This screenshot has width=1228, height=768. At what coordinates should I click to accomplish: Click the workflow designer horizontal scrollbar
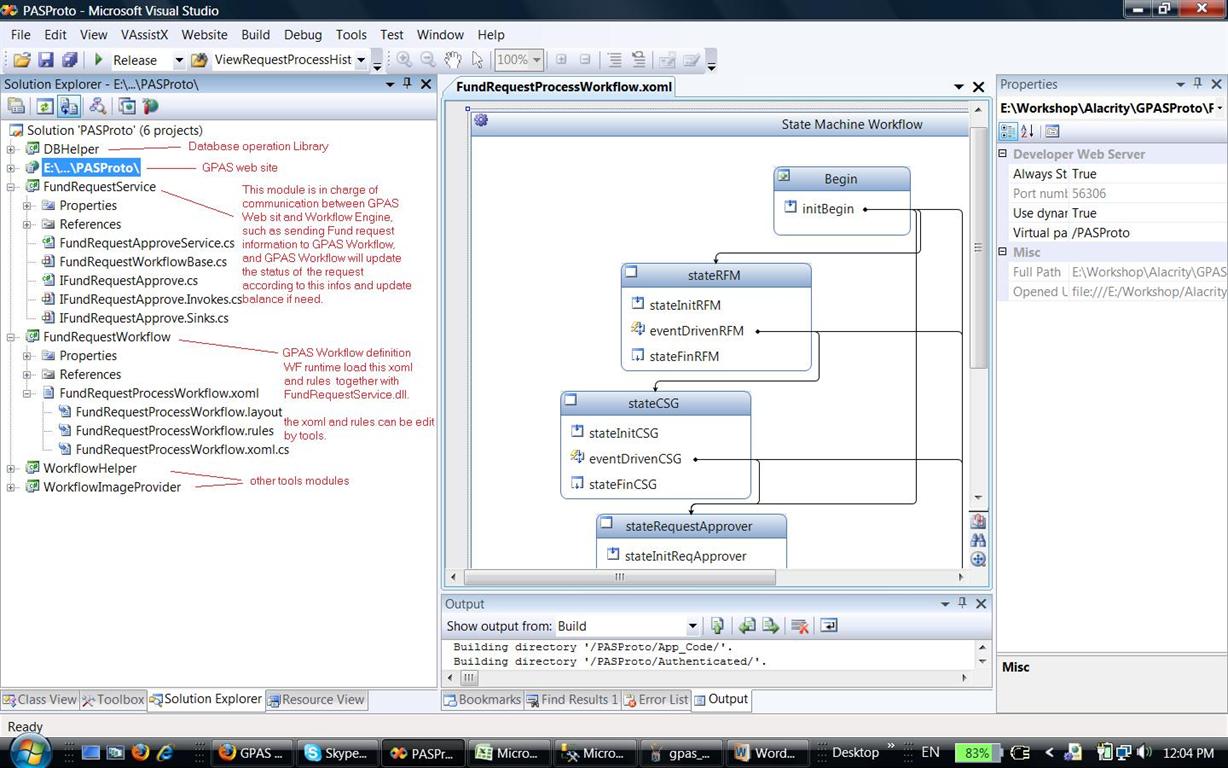point(620,577)
